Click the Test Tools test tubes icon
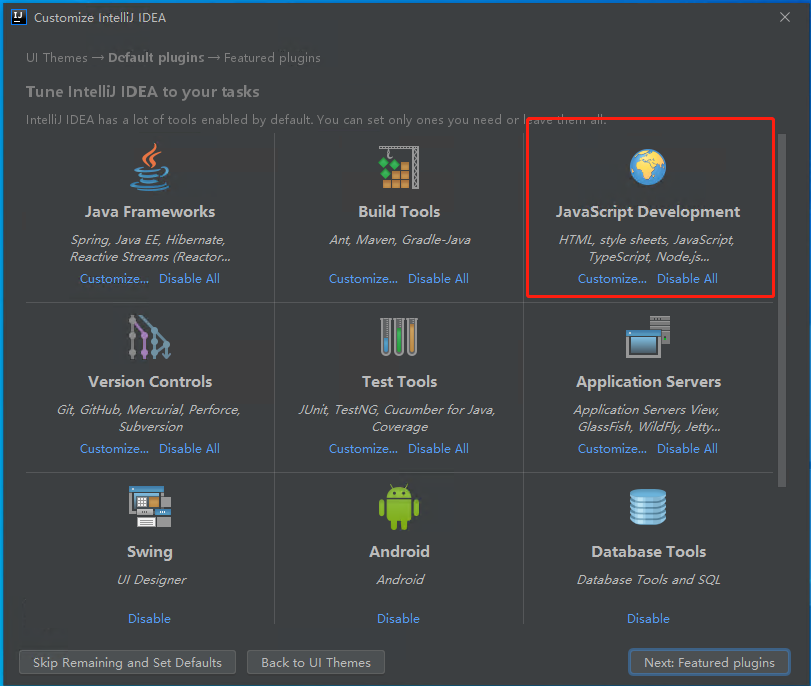Image resolution: width=811 pixels, height=686 pixels. 399,337
